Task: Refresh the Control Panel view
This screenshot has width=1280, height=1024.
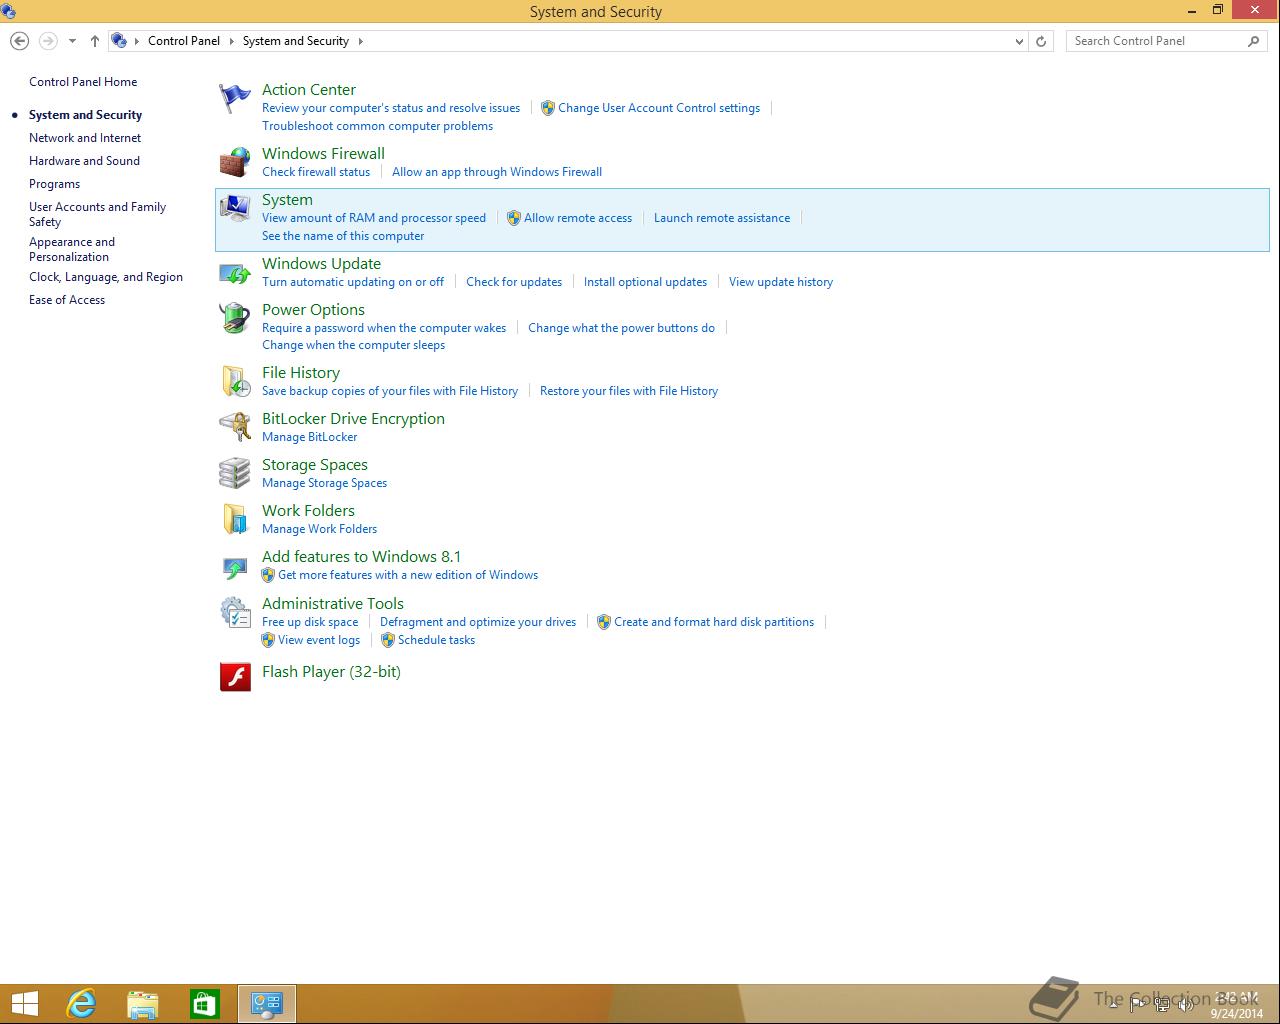Action: 1041,41
